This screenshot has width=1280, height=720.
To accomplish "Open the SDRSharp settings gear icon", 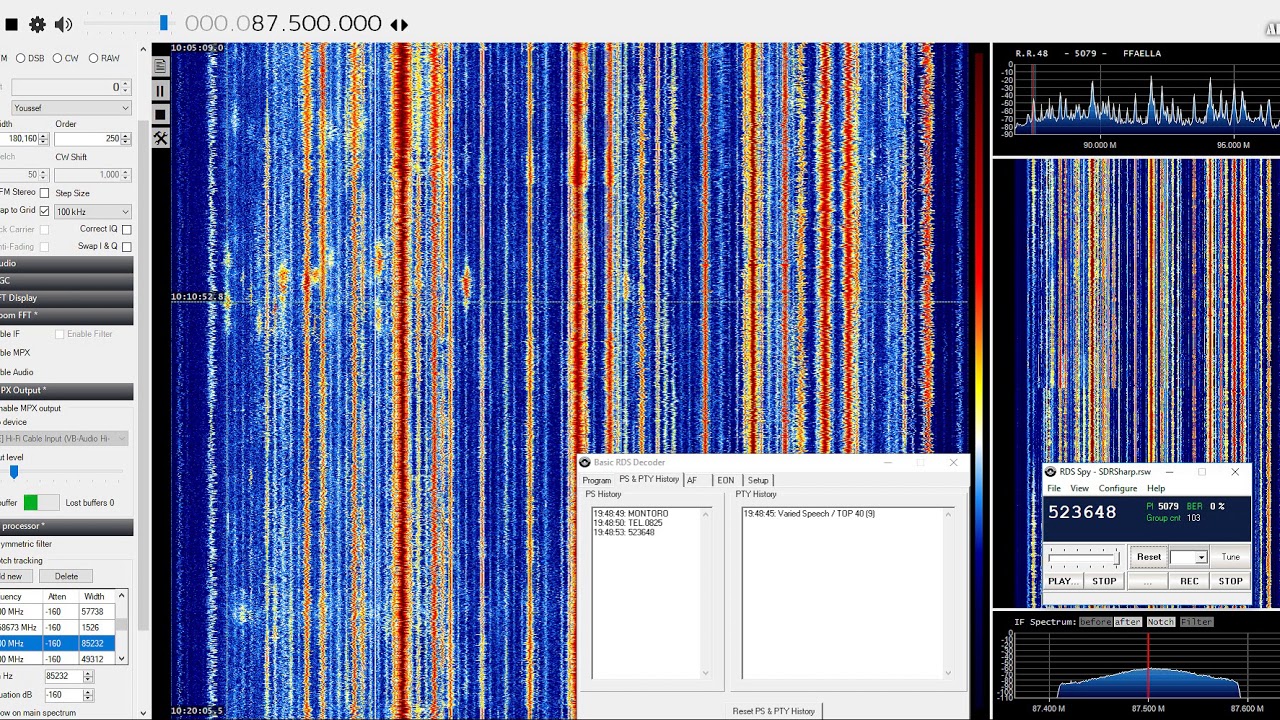I will tap(38, 24).
